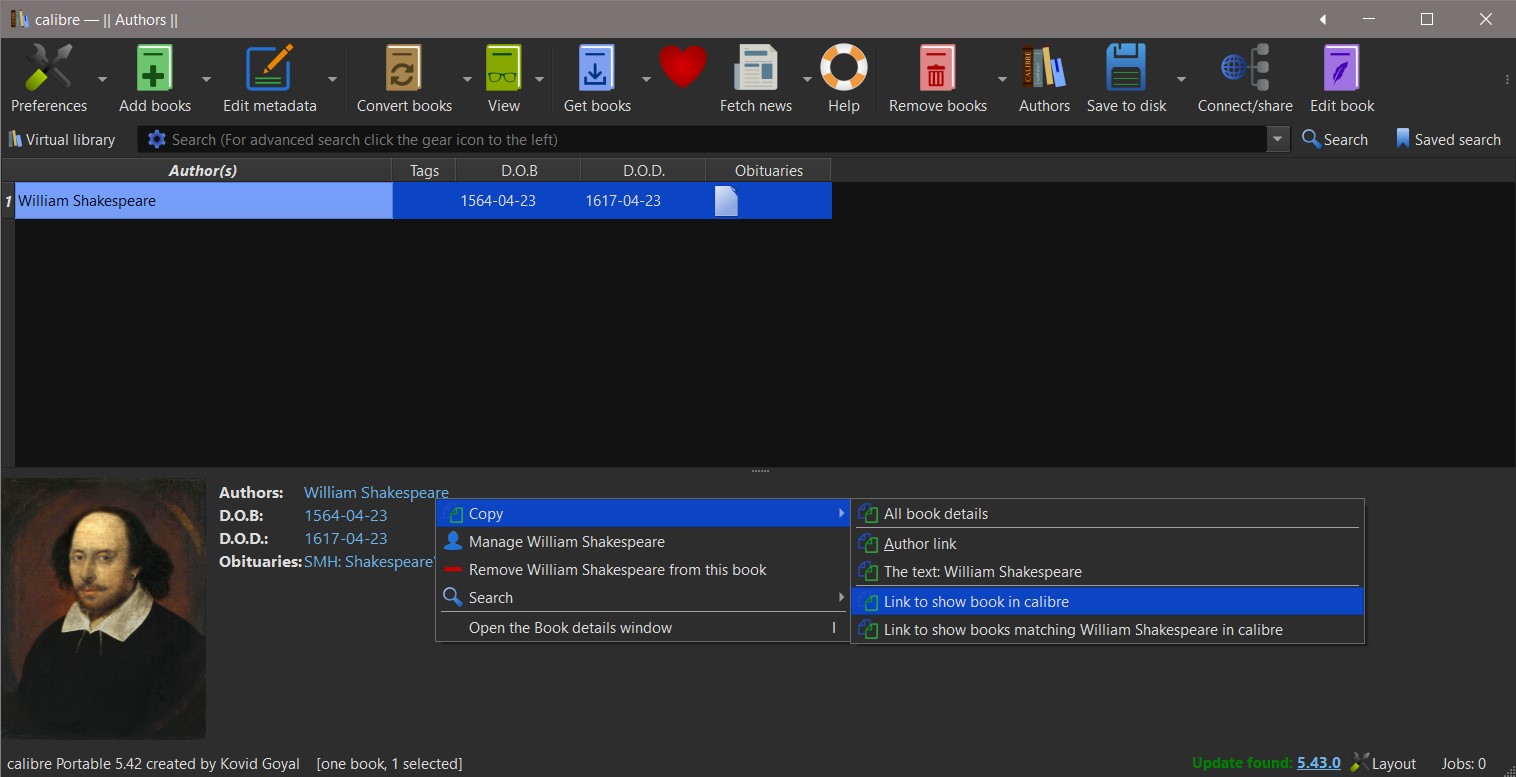This screenshot has height=777, width=1516.
Task: Open the Fetch news icon
Action: click(x=756, y=69)
